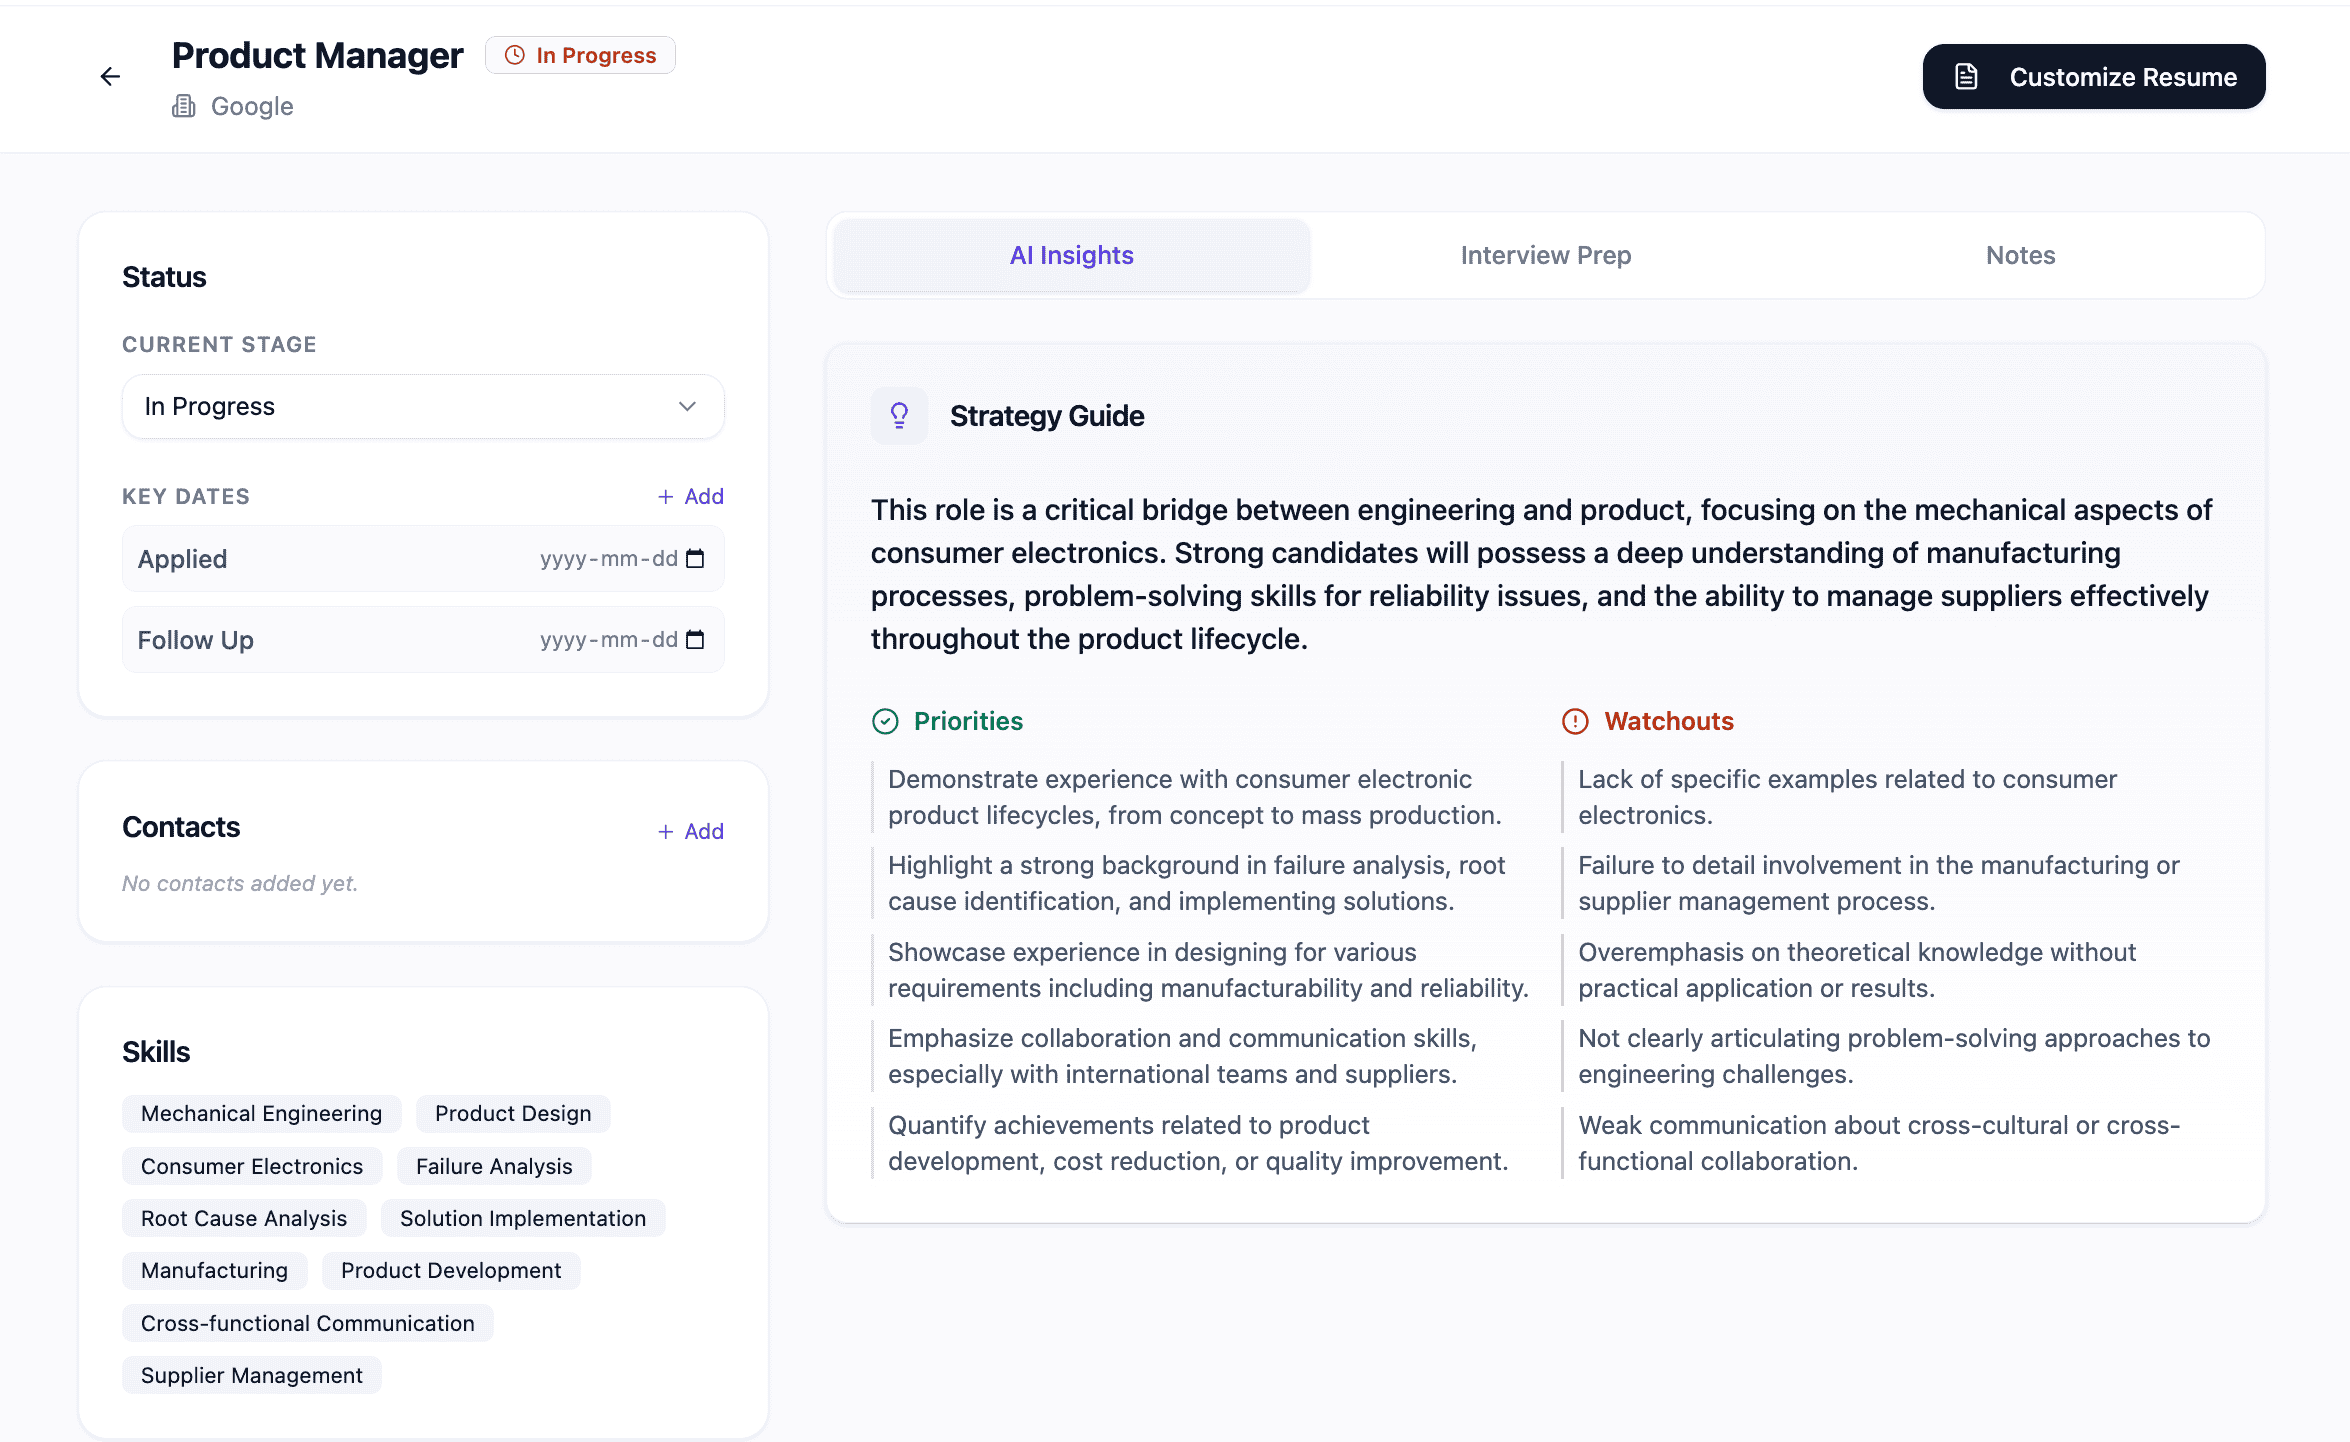Click the Strategy Guide lightbulb icon
The height and width of the screenshot is (1442, 2350).
[899, 416]
